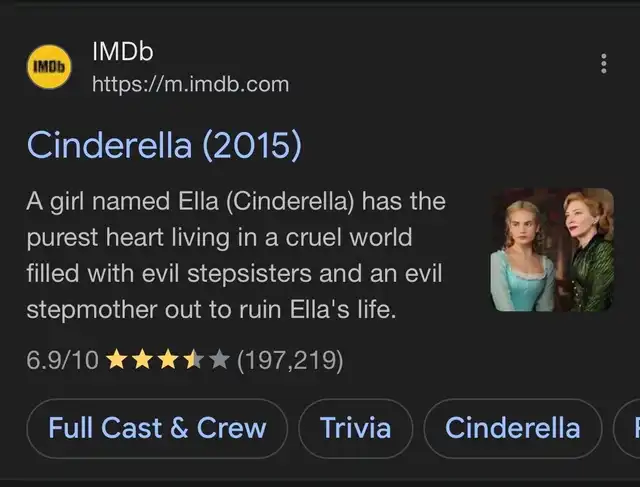Viewport: 640px width, 487px height.
Task: Click the 'stepmother out to ruin' description line
Action: (x=211, y=310)
